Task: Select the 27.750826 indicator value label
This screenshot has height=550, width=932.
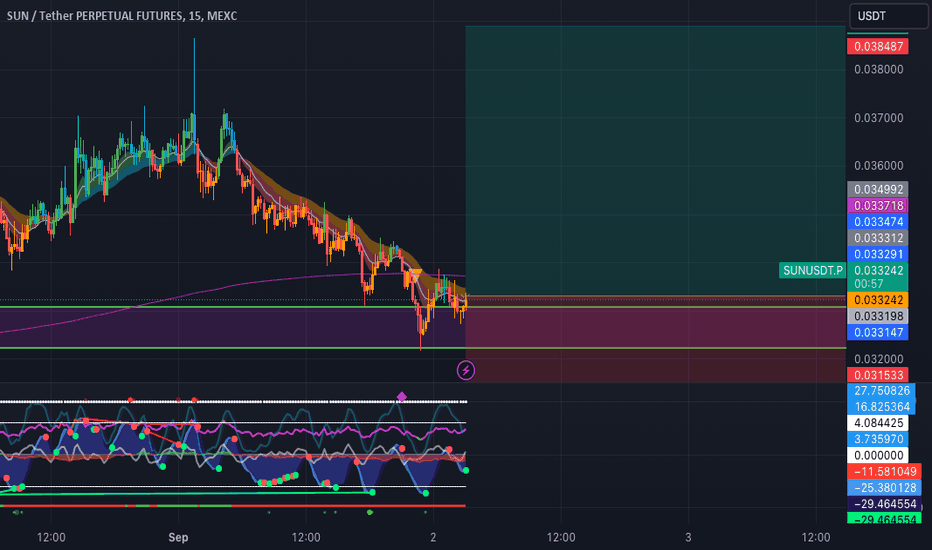Action: pos(881,391)
